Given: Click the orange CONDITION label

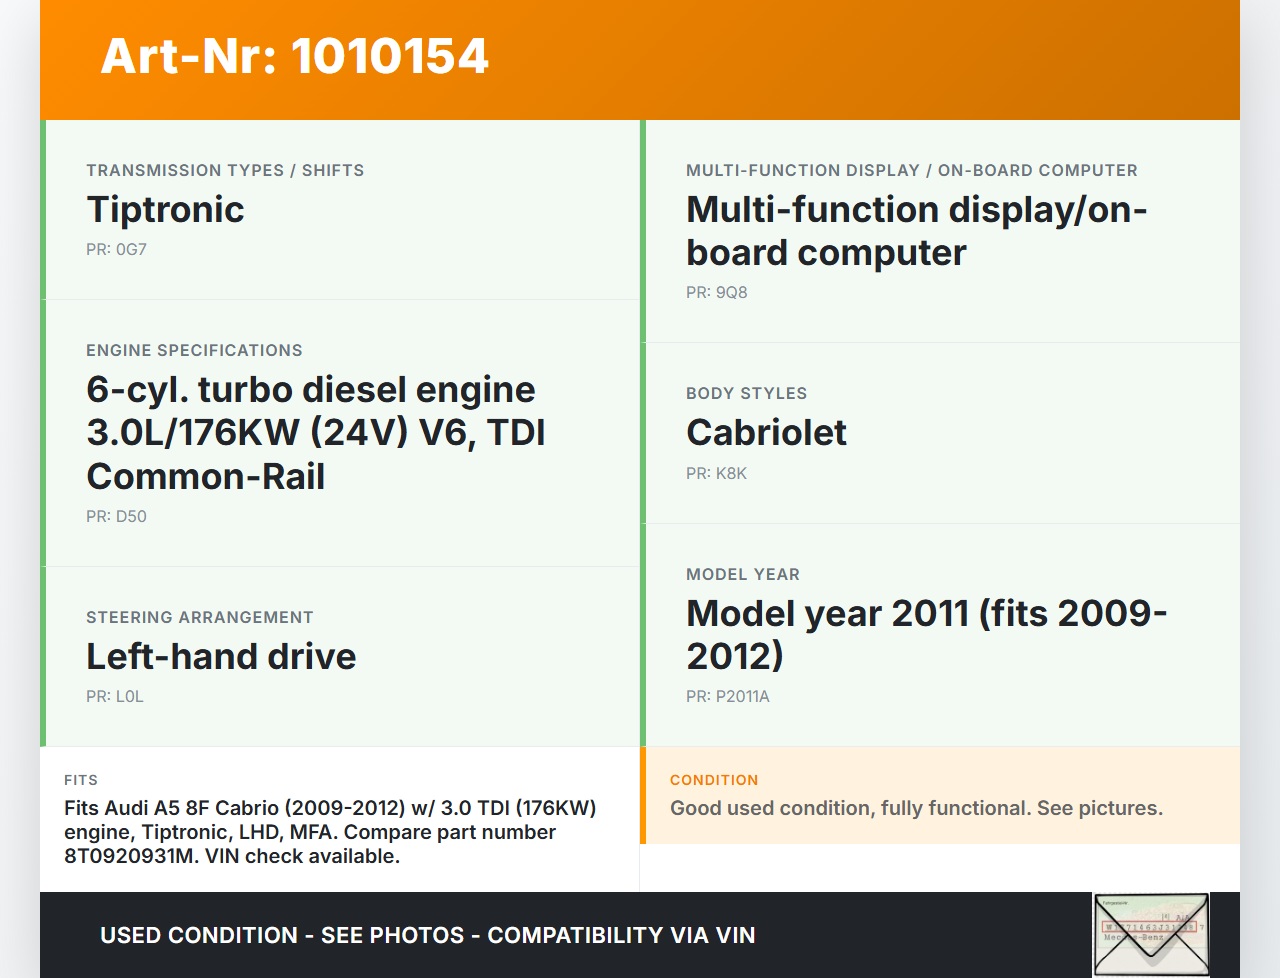Looking at the screenshot, I should coord(714,780).
